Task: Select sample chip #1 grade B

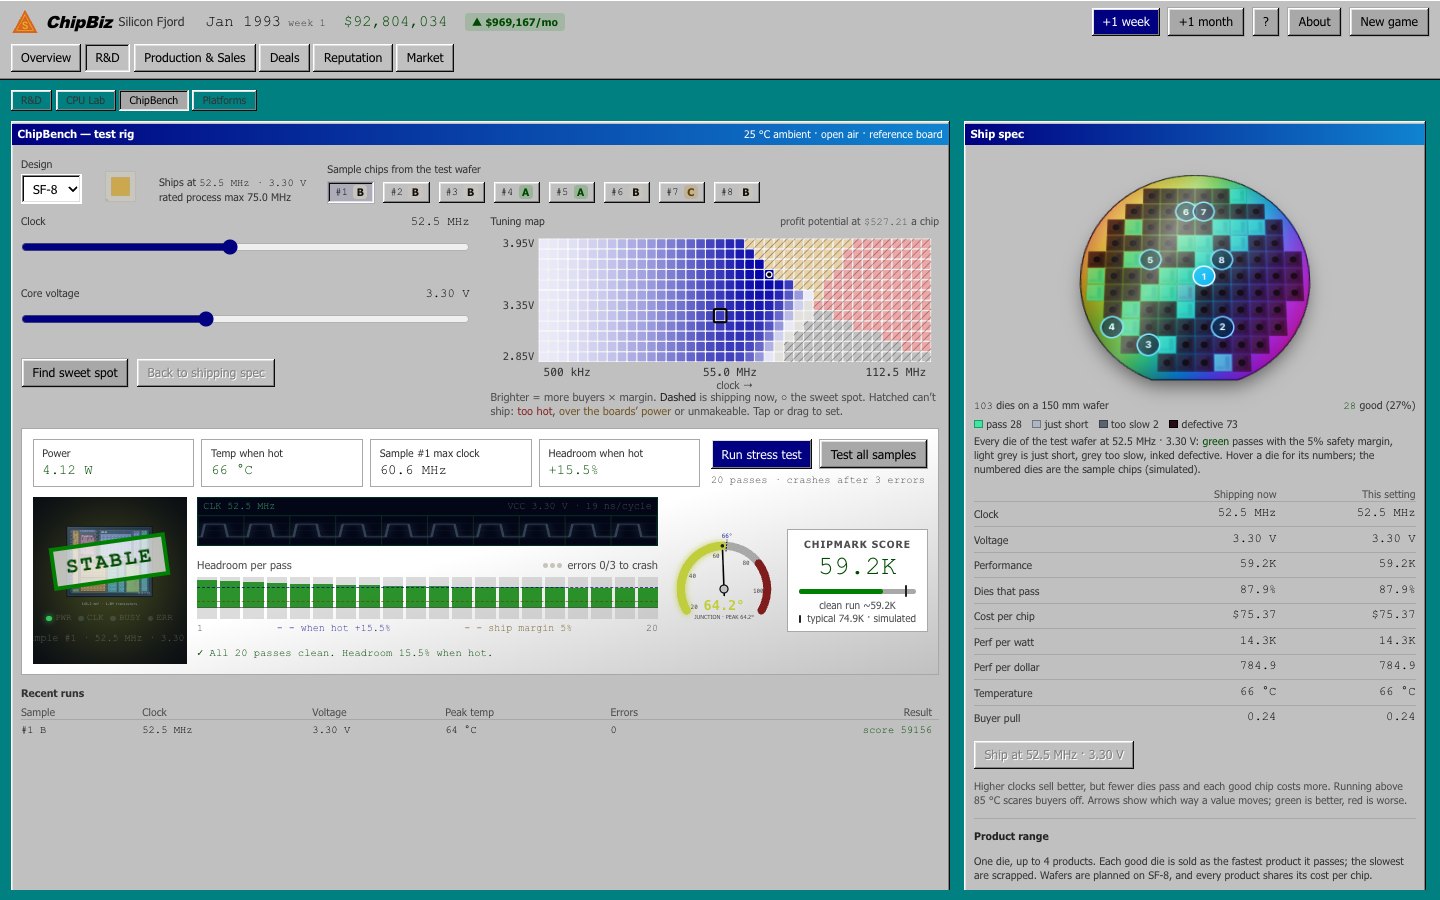Action: pos(350,192)
